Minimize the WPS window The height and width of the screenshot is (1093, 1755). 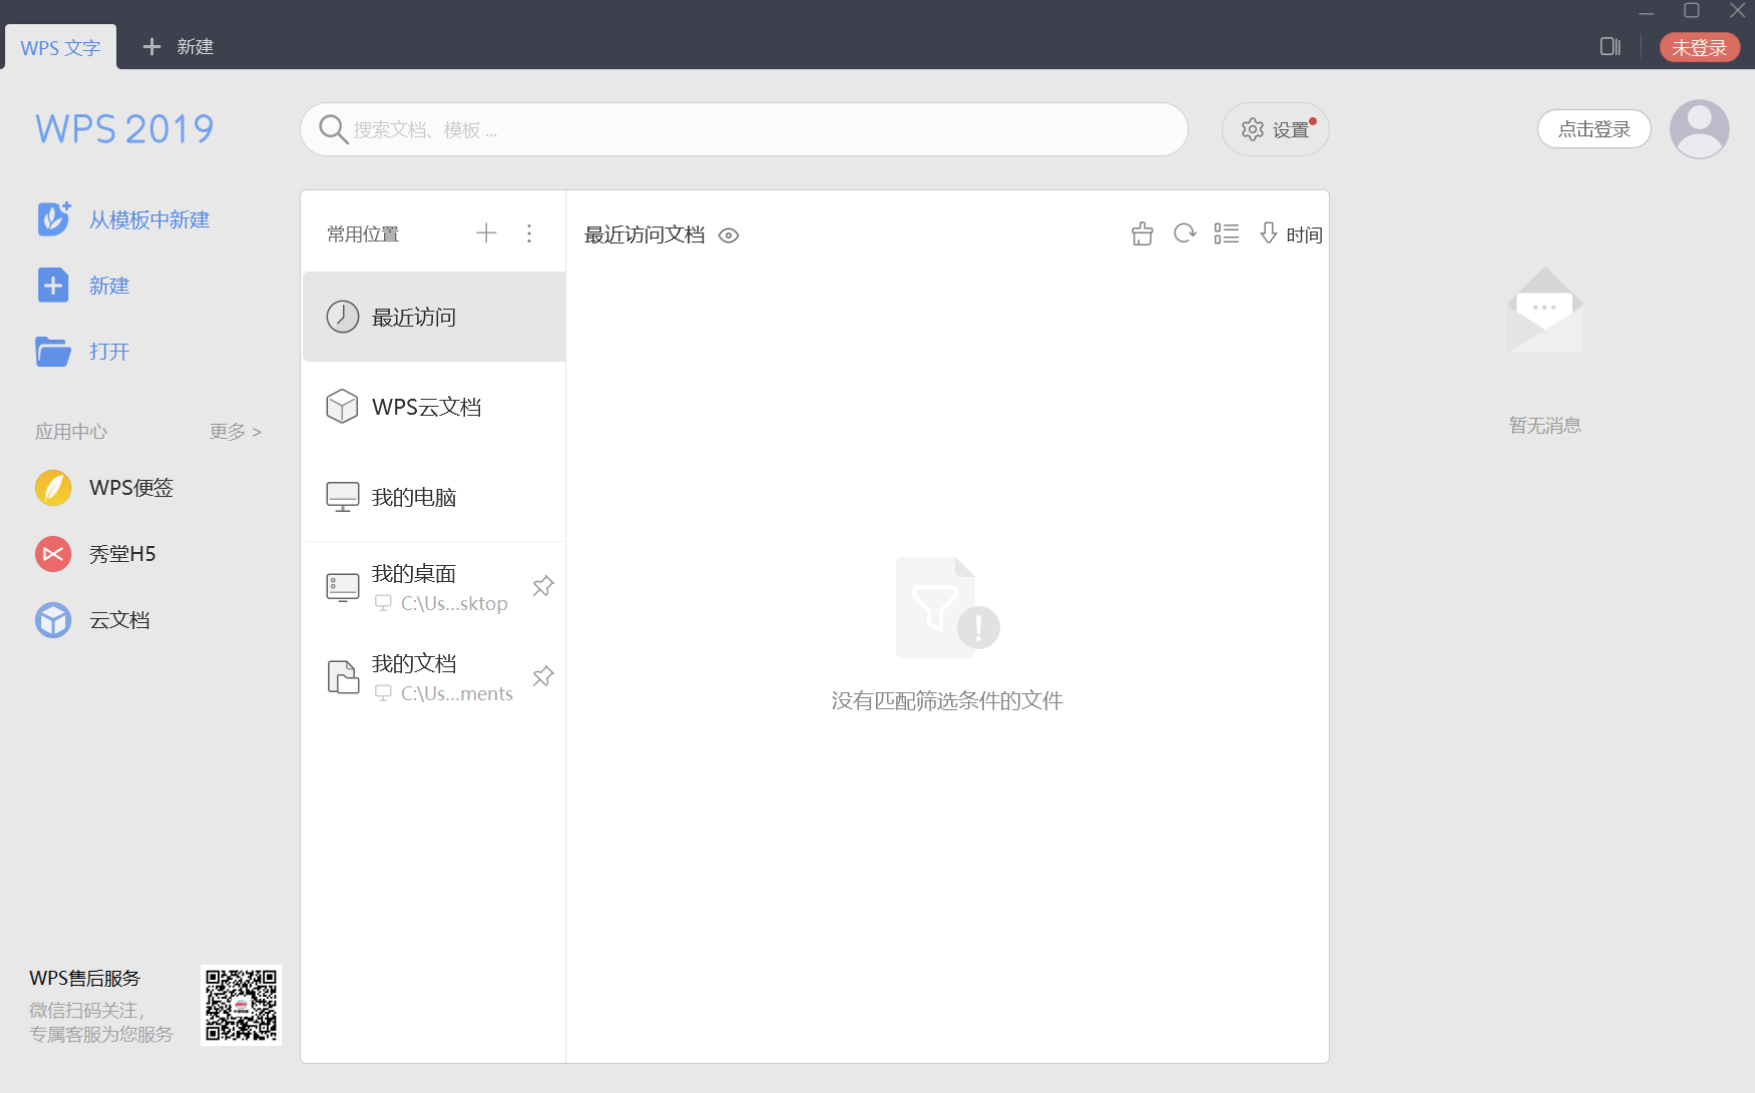click(1646, 12)
